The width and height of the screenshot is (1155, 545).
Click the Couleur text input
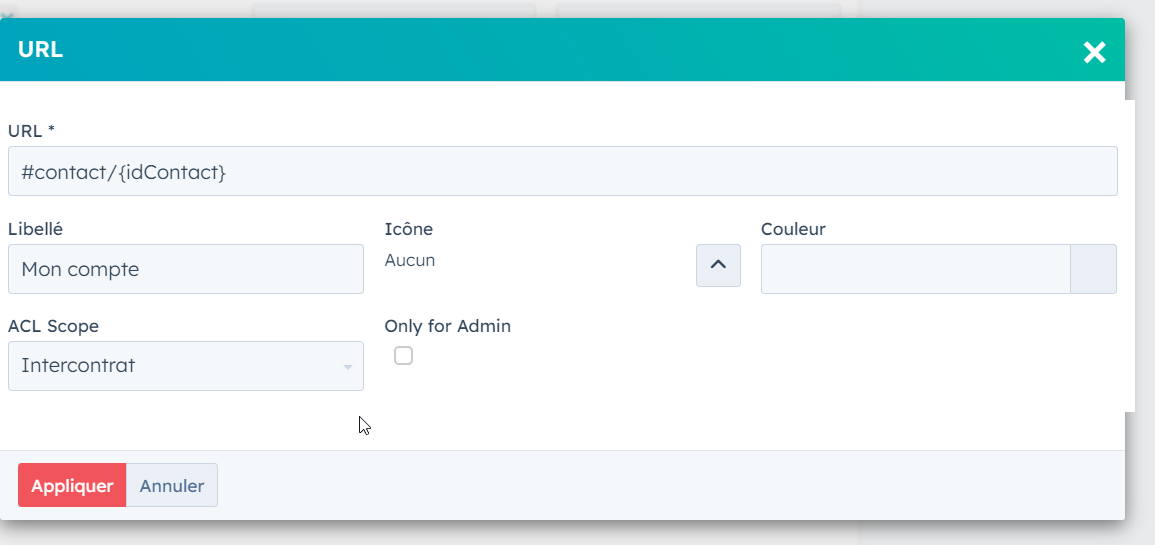[x=915, y=269]
